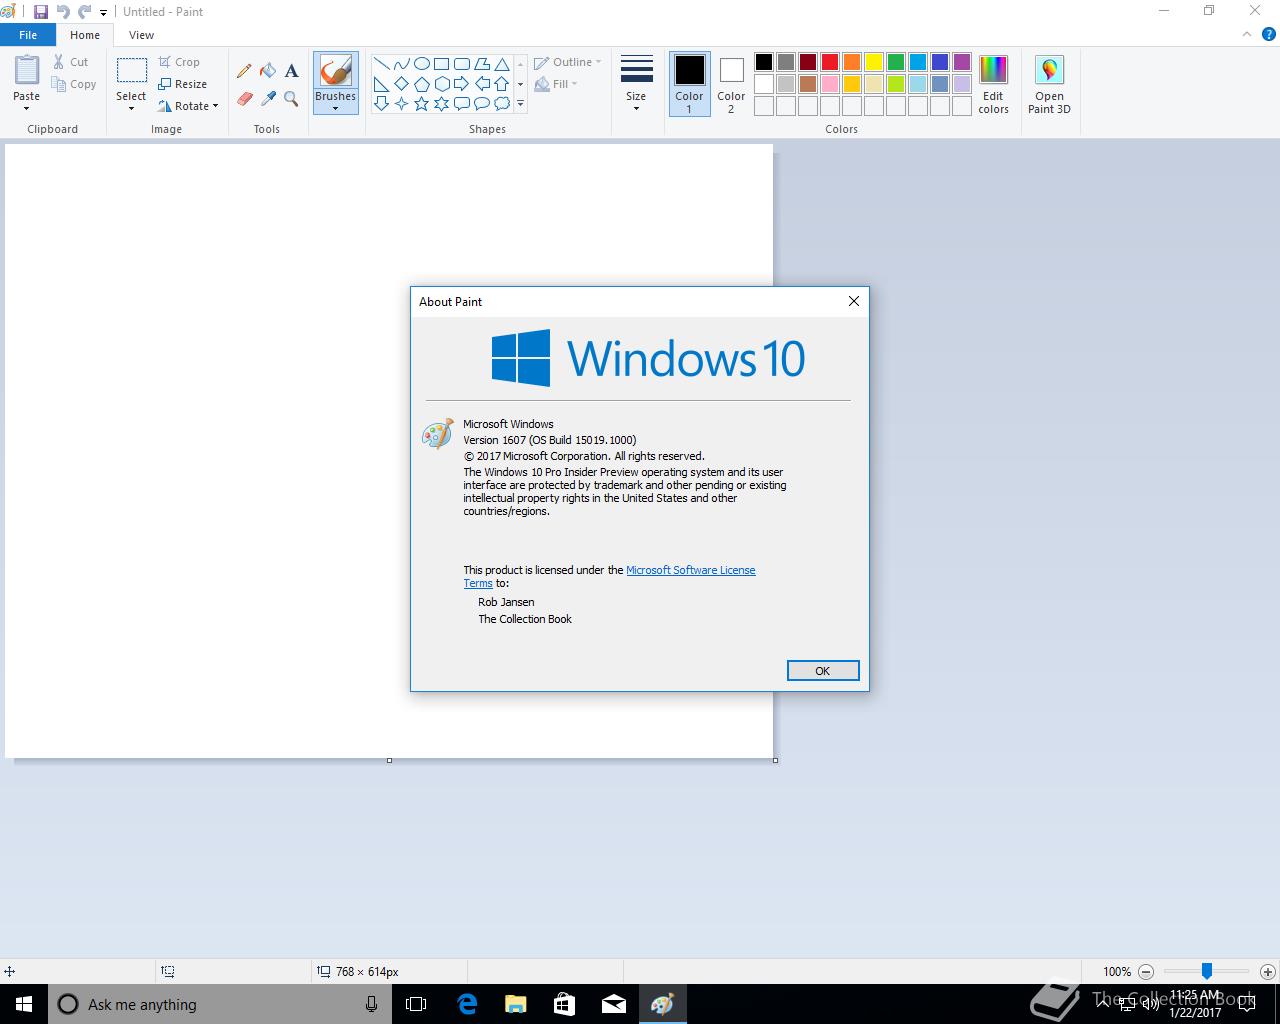1280x1024 pixels.
Task: Open the Rotate dropdown menu
Action: tap(188, 106)
